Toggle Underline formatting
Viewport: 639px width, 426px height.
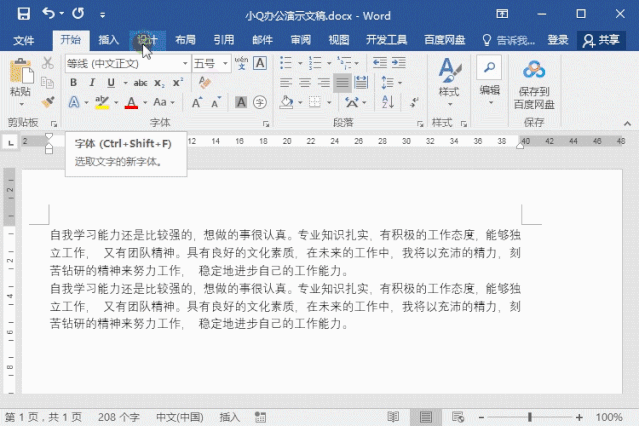pos(111,83)
